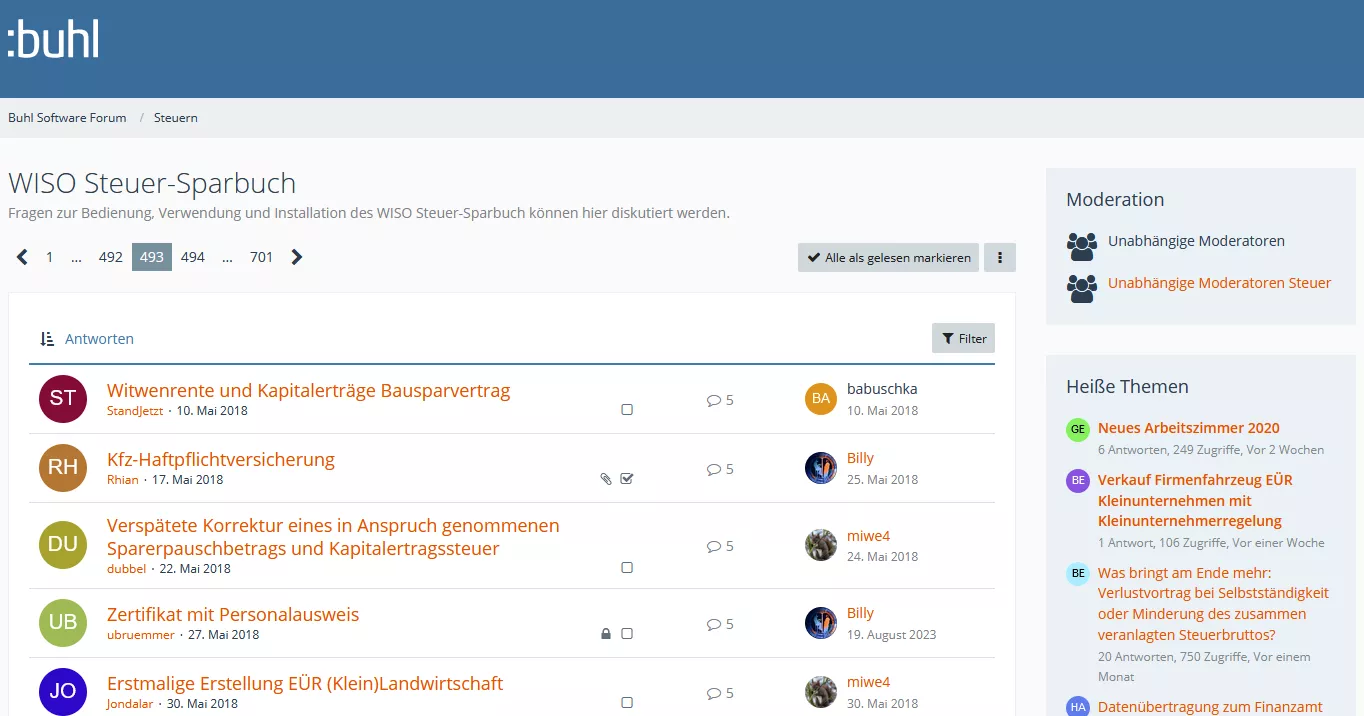Go to page 492
Viewport: 1364px width, 716px height.
tap(111, 257)
